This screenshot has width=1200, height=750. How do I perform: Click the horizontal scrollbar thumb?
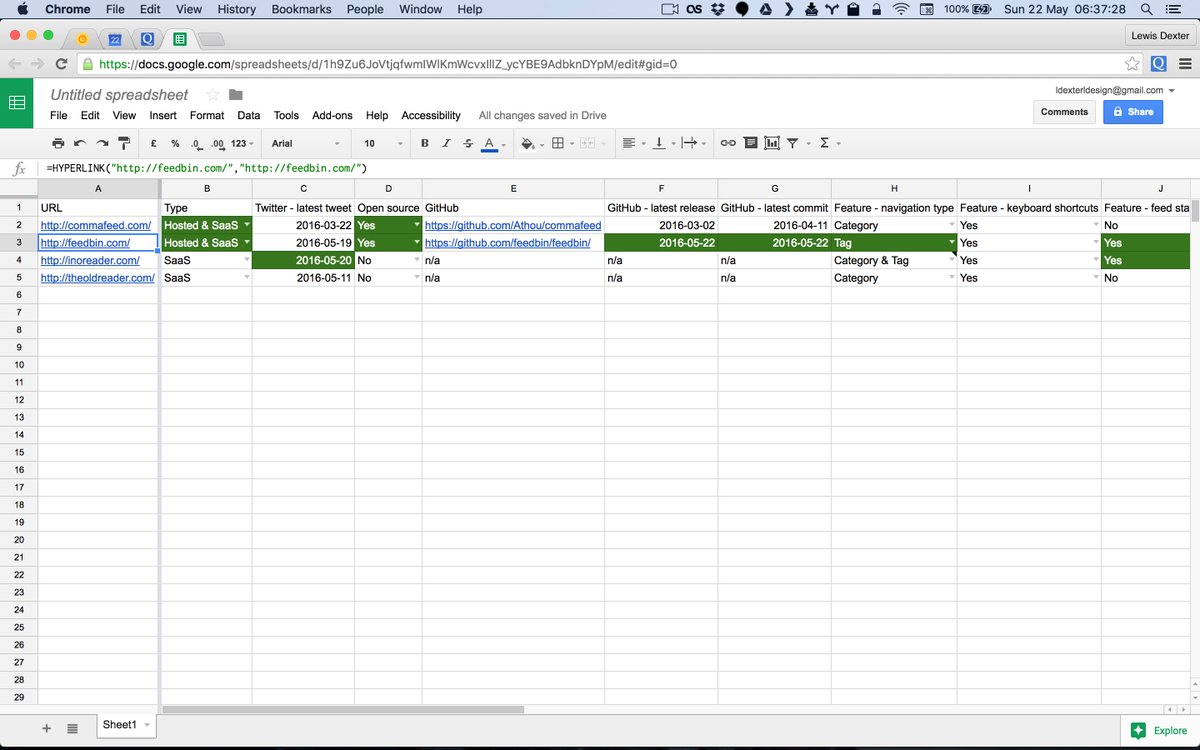(343, 710)
